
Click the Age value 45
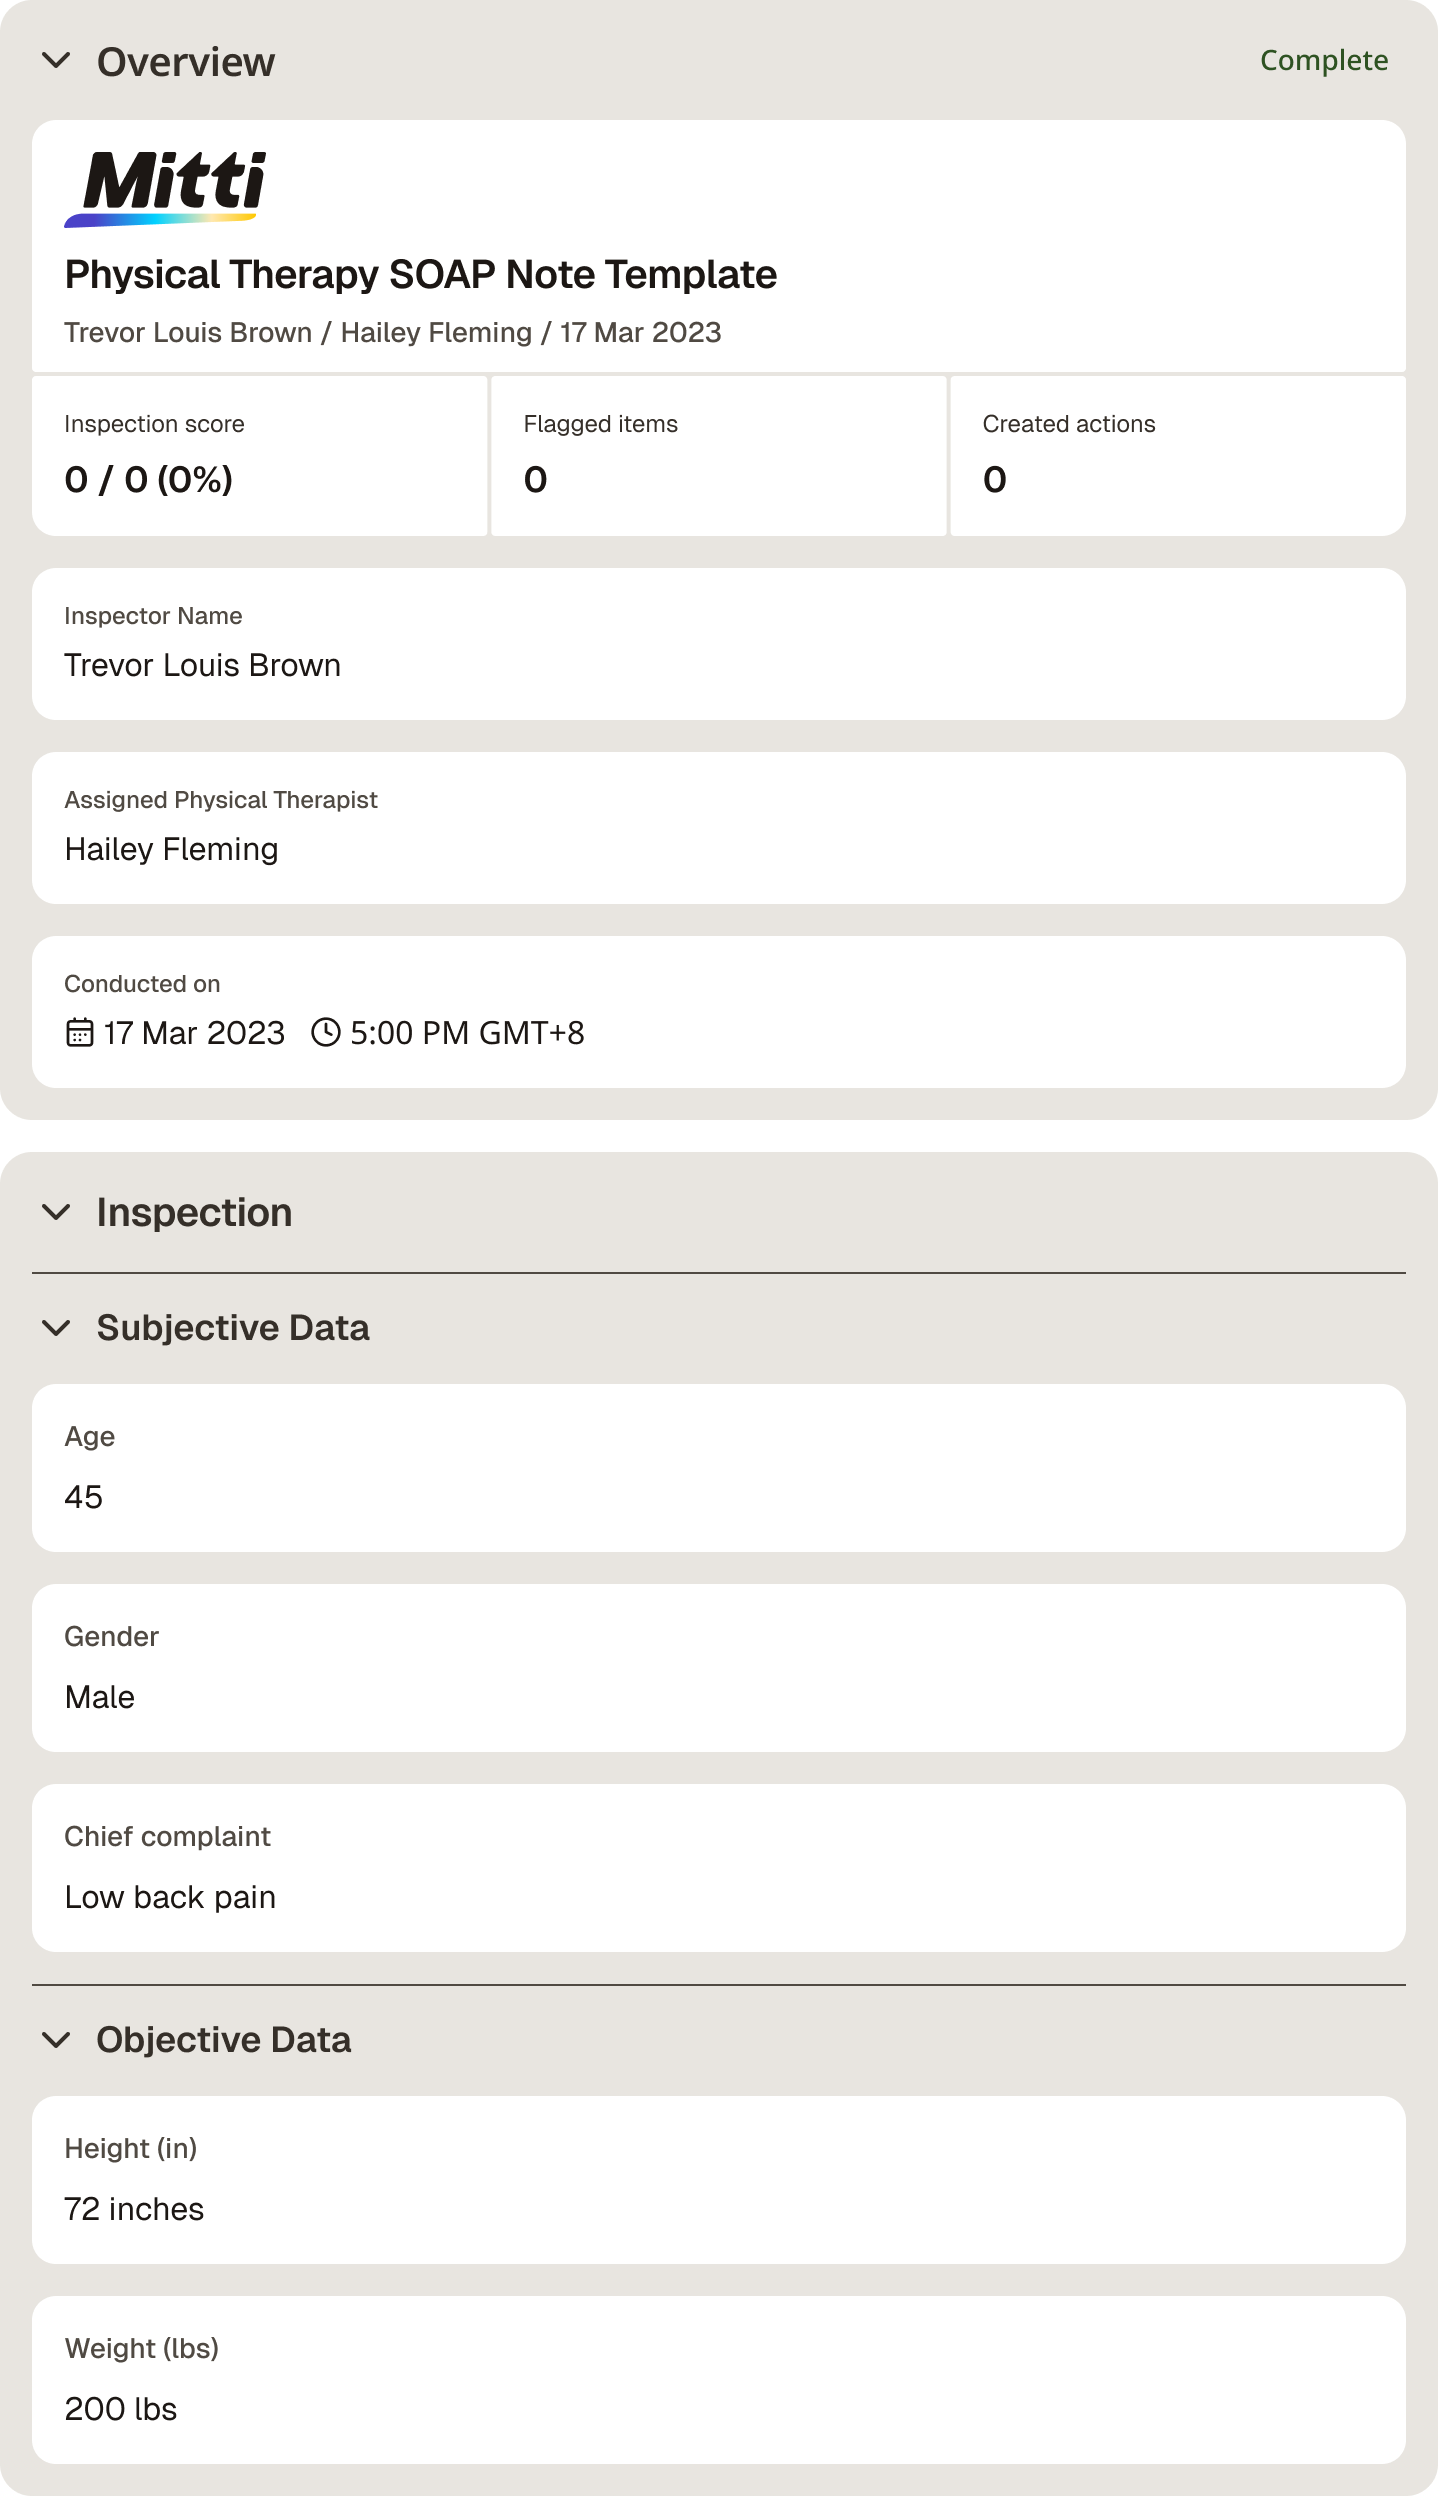(x=84, y=1497)
